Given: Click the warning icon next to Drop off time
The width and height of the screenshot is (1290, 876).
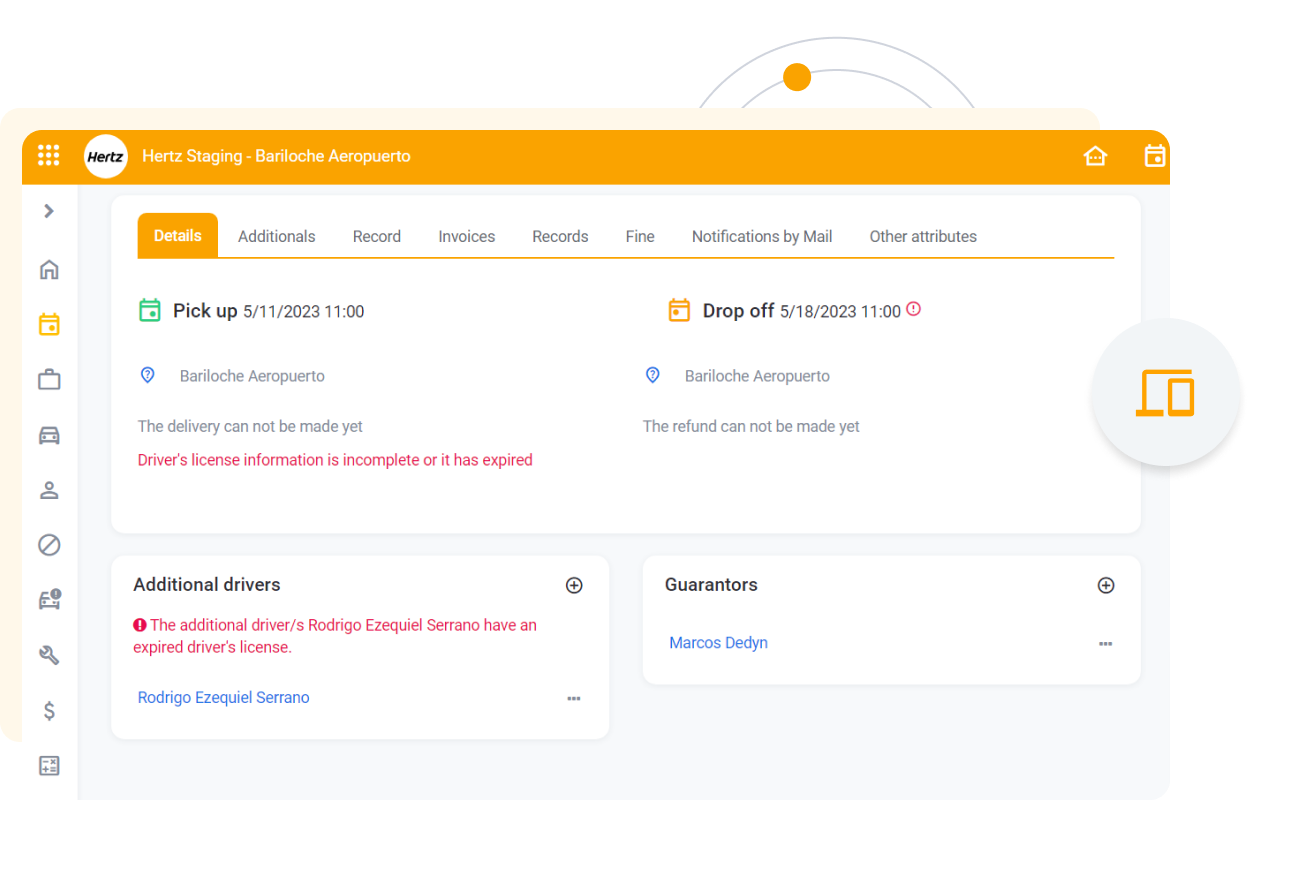Looking at the screenshot, I should tap(913, 310).
